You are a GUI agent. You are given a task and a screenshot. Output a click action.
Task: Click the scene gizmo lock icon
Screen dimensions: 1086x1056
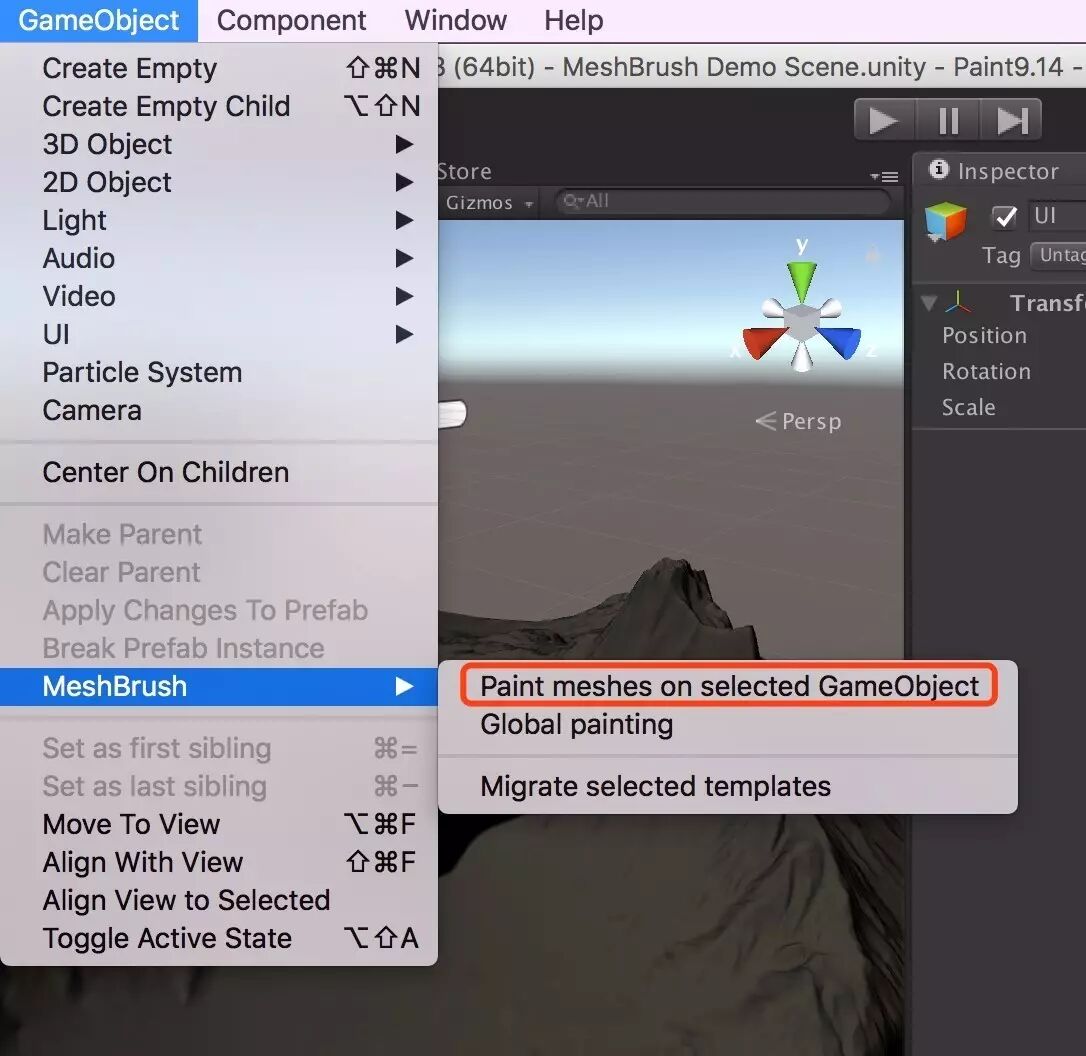(x=873, y=254)
